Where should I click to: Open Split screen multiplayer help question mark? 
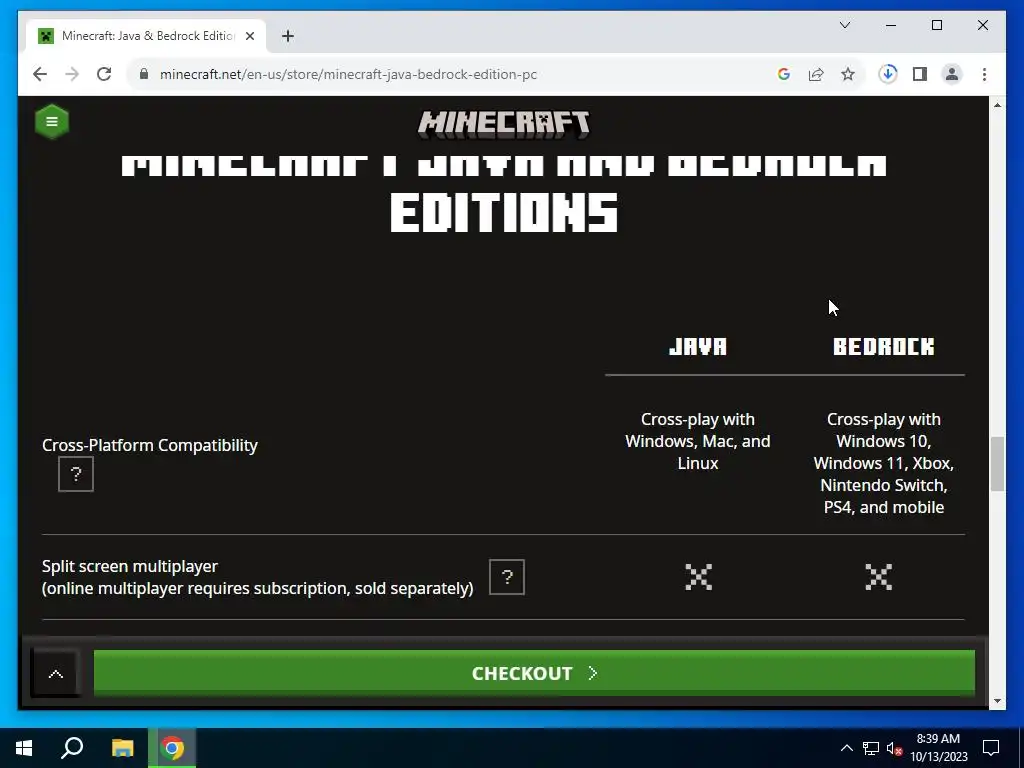coord(507,577)
